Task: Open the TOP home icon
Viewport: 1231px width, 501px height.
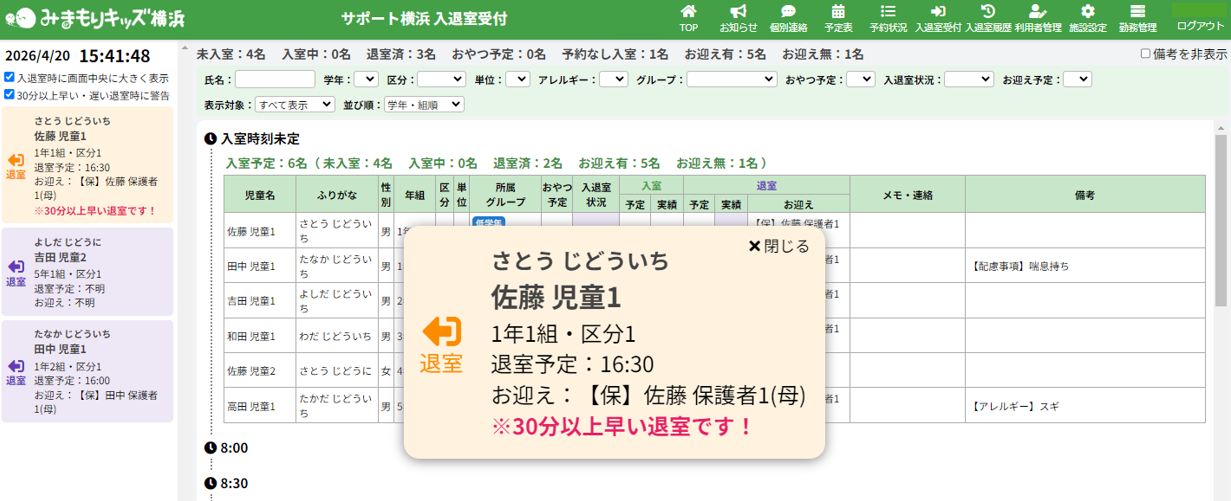Action: pos(688,18)
